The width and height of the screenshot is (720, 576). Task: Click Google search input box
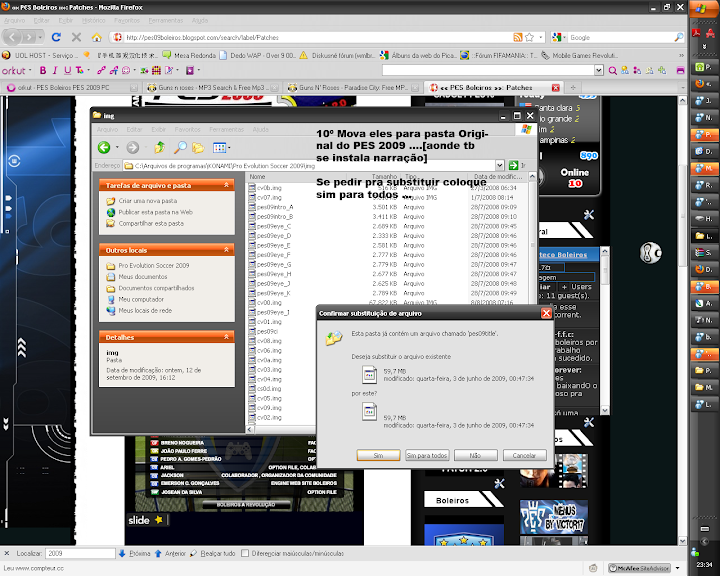pos(620,37)
